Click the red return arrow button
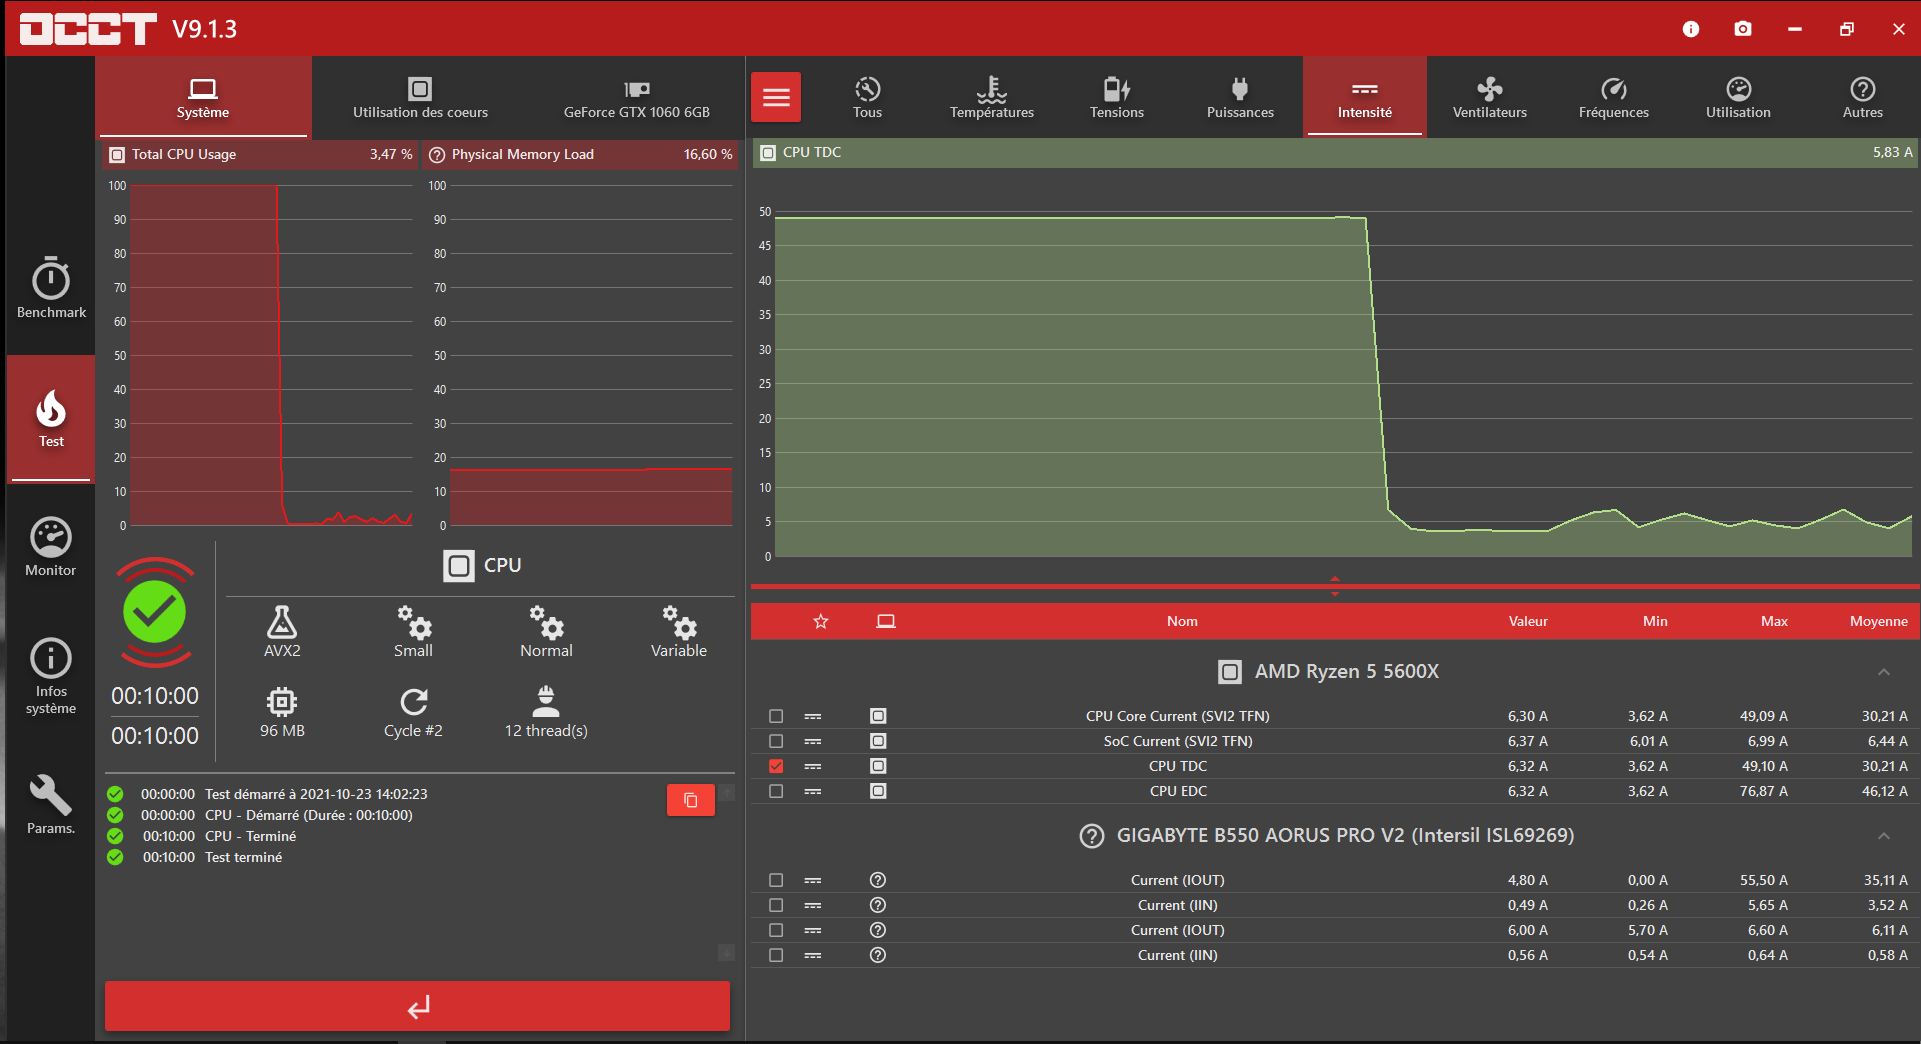1921x1044 pixels. (x=417, y=1006)
